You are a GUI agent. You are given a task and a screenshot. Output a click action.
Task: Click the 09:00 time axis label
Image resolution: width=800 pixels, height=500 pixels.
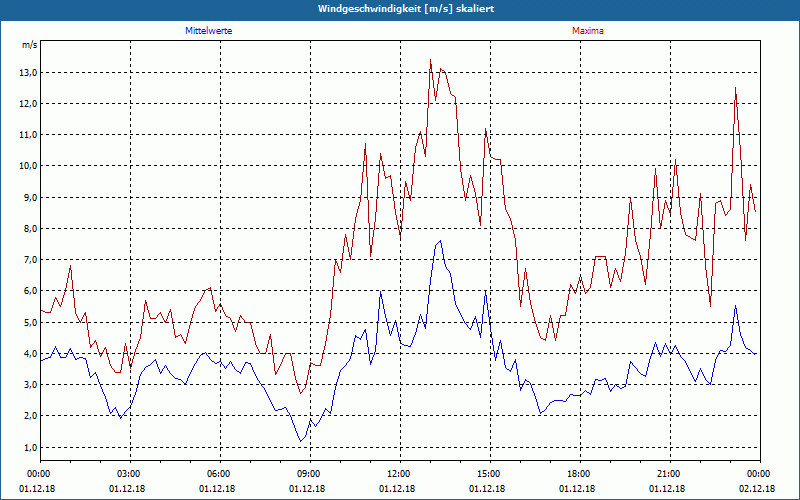(310, 474)
